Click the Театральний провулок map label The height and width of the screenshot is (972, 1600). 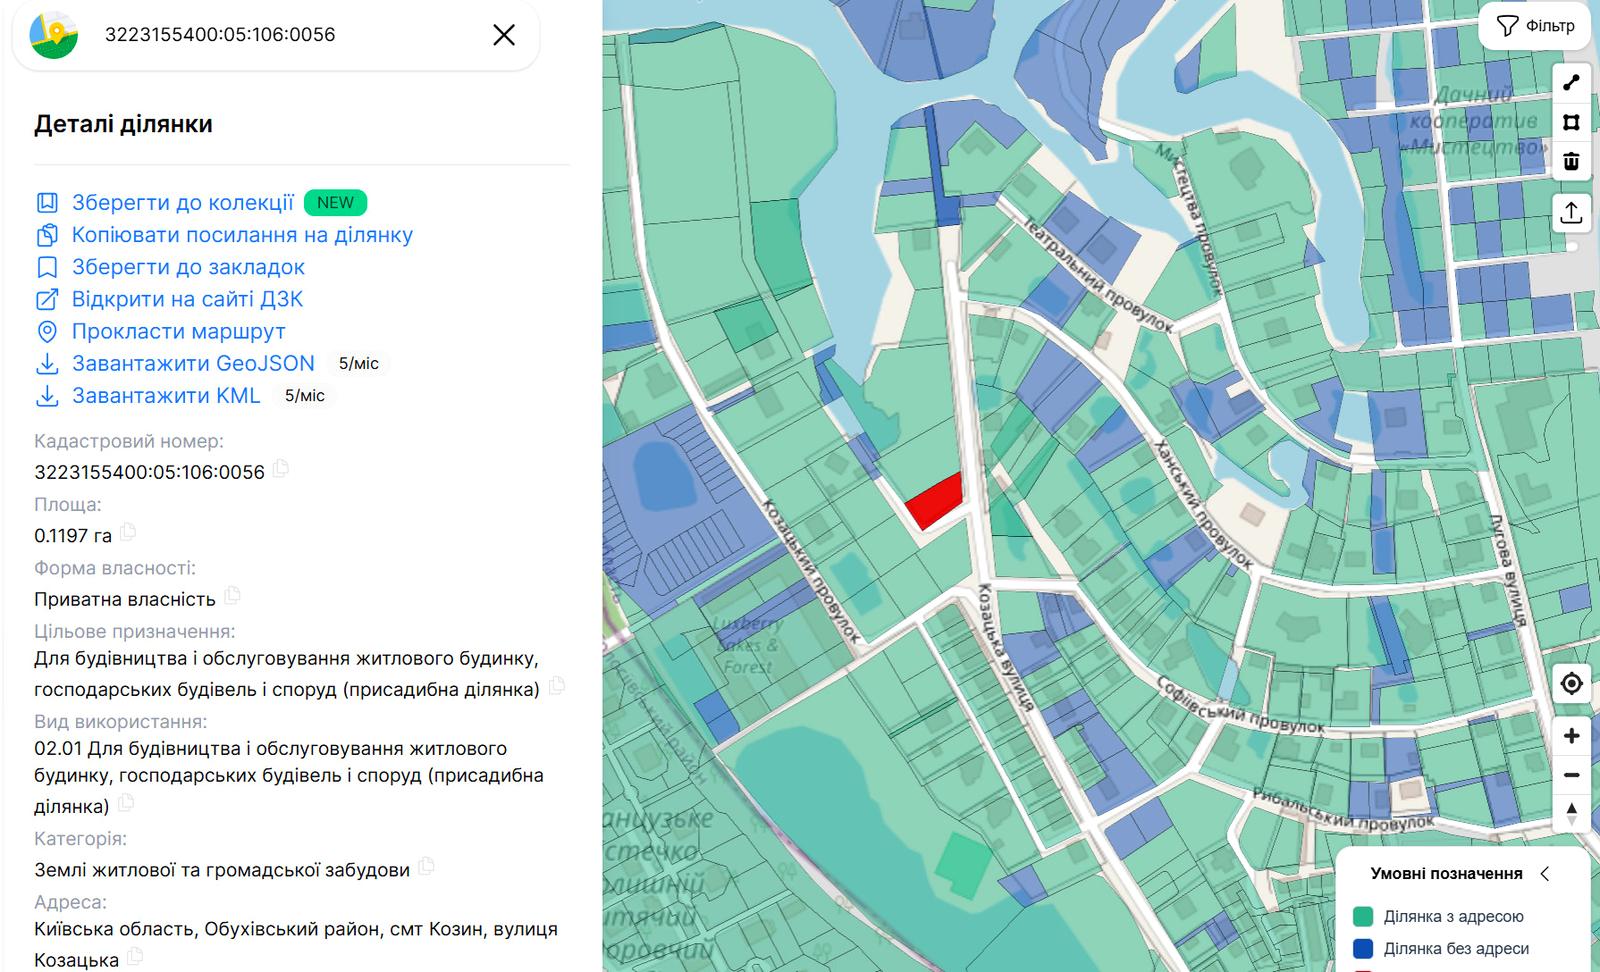(x=1097, y=275)
